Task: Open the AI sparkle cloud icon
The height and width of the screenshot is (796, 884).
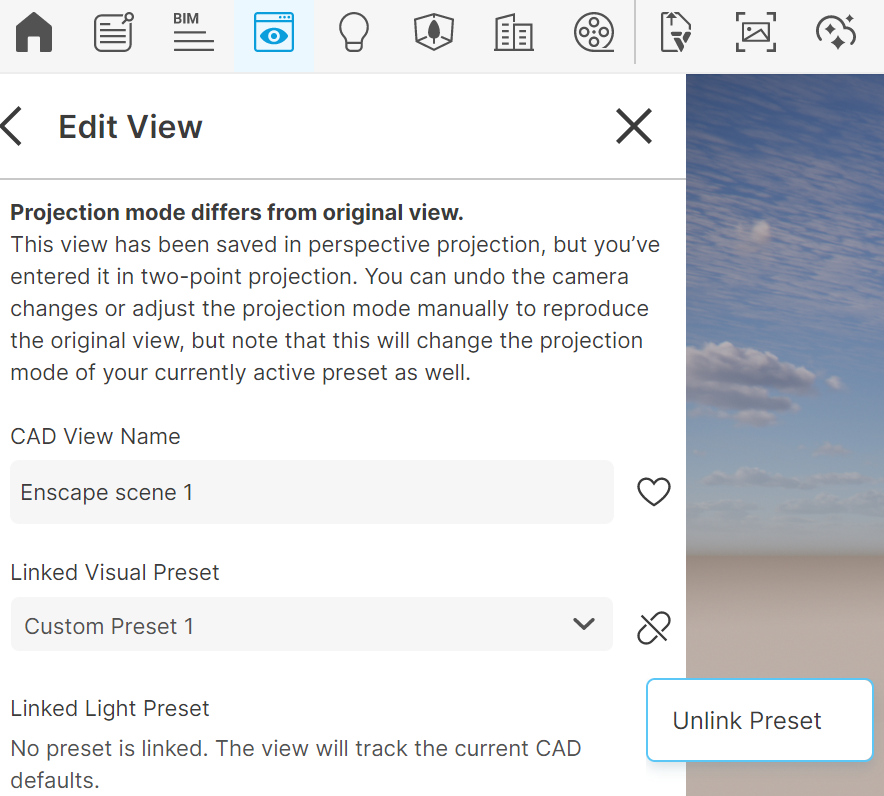Action: point(836,32)
